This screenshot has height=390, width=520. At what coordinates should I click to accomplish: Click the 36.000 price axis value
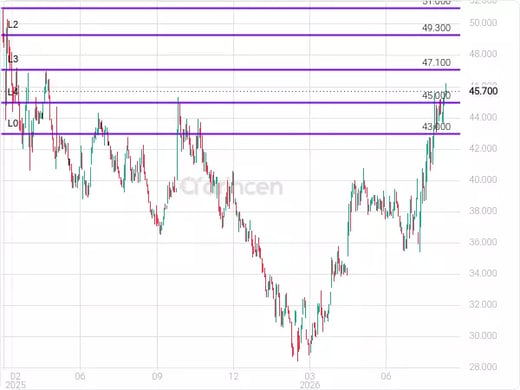(483, 242)
